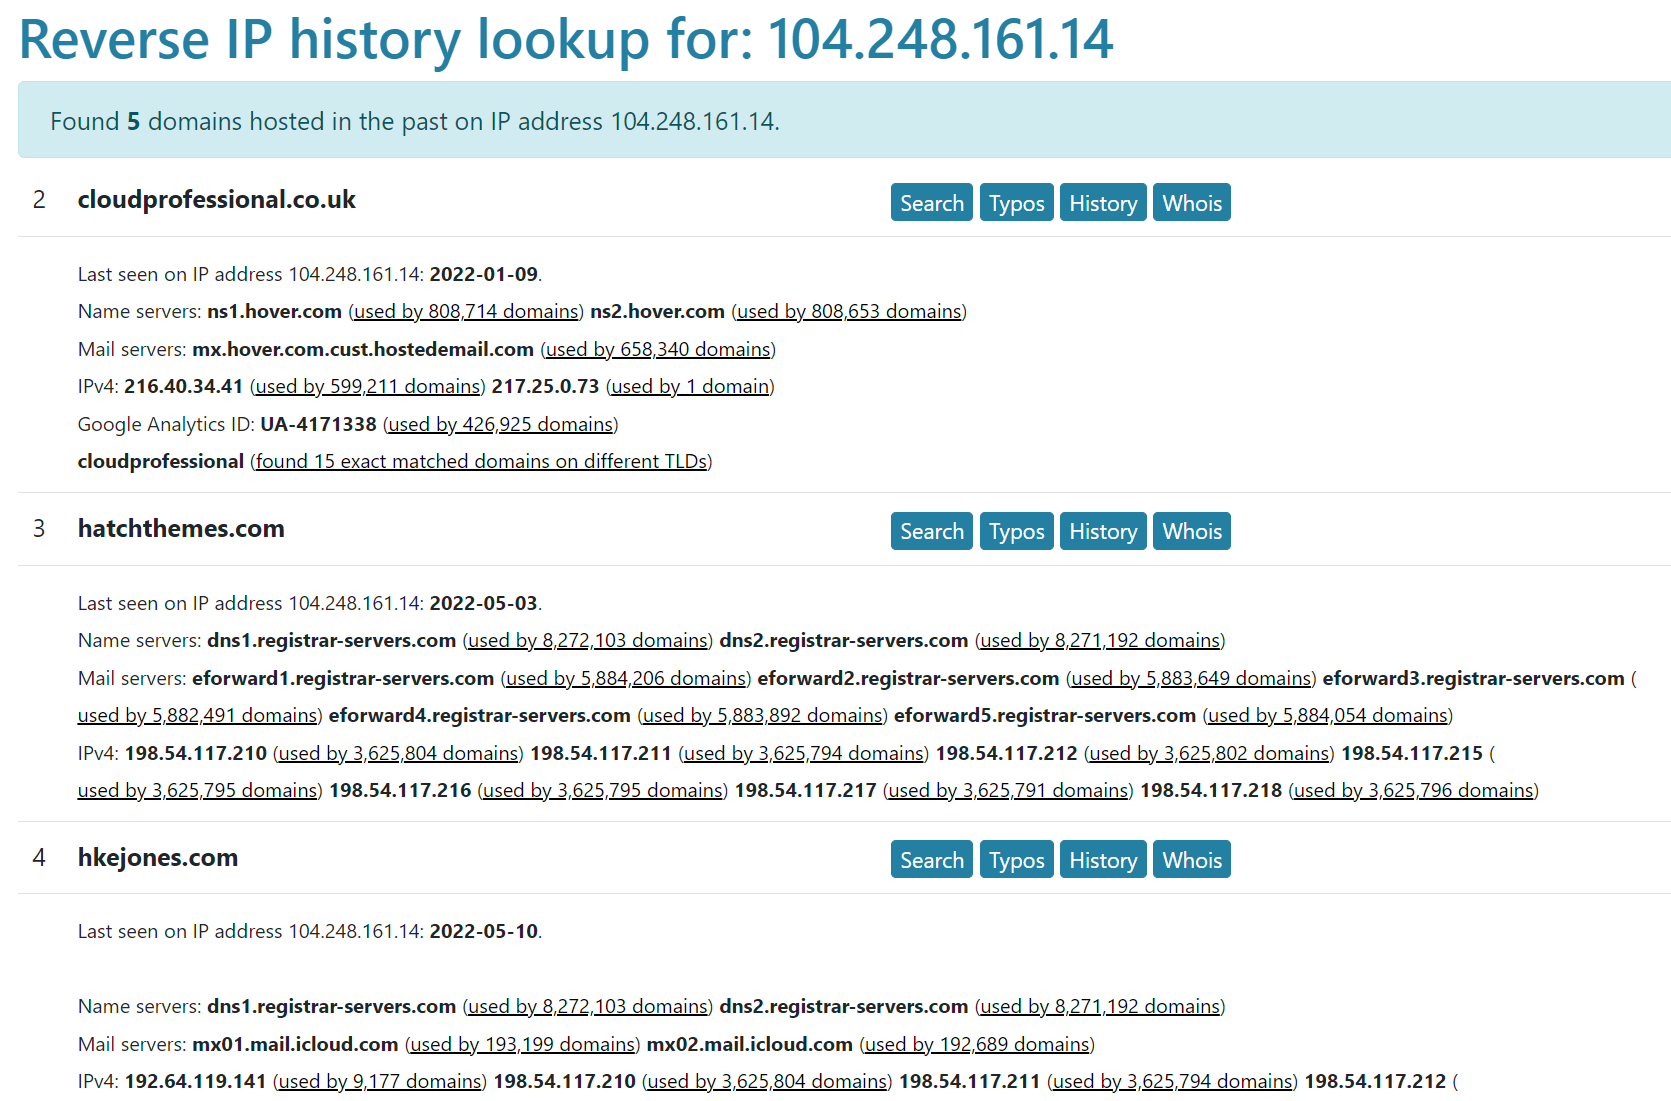The width and height of the screenshot is (1671, 1101).
Task: Click IPv4 address 217.25.0.73
Action: pos(545,386)
